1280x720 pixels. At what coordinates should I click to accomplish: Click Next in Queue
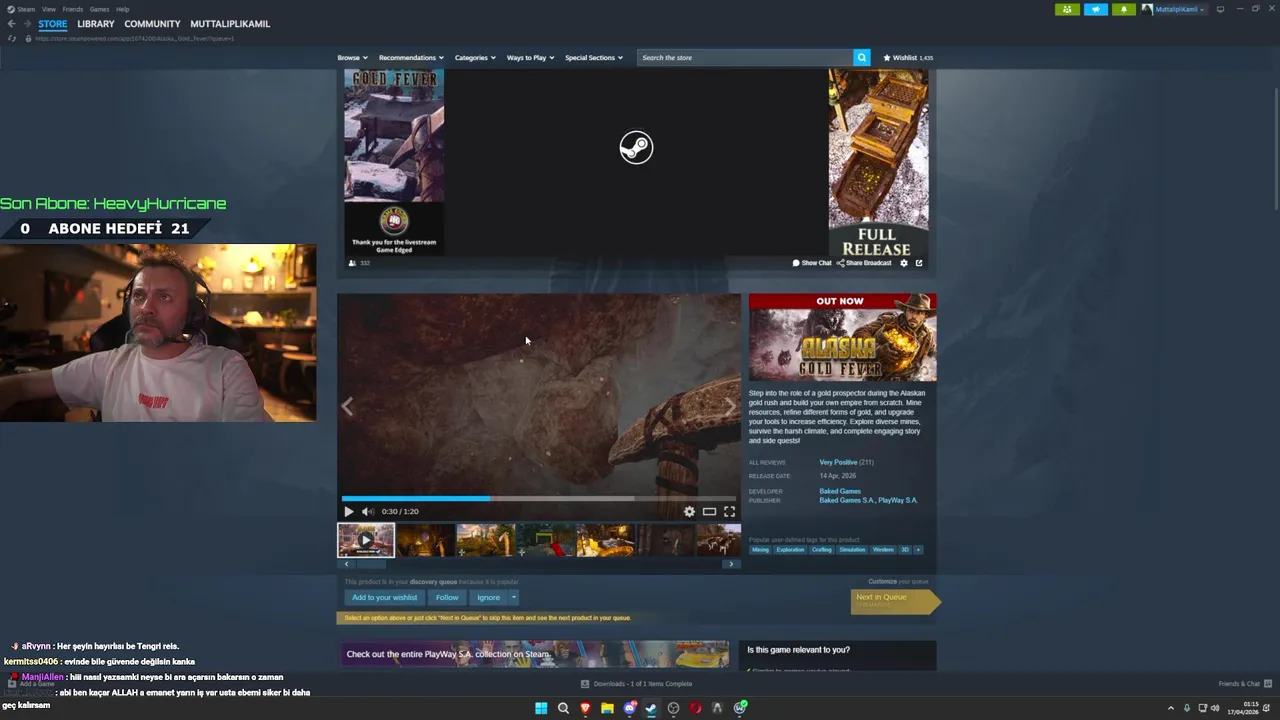pyautogui.click(x=895, y=600)
